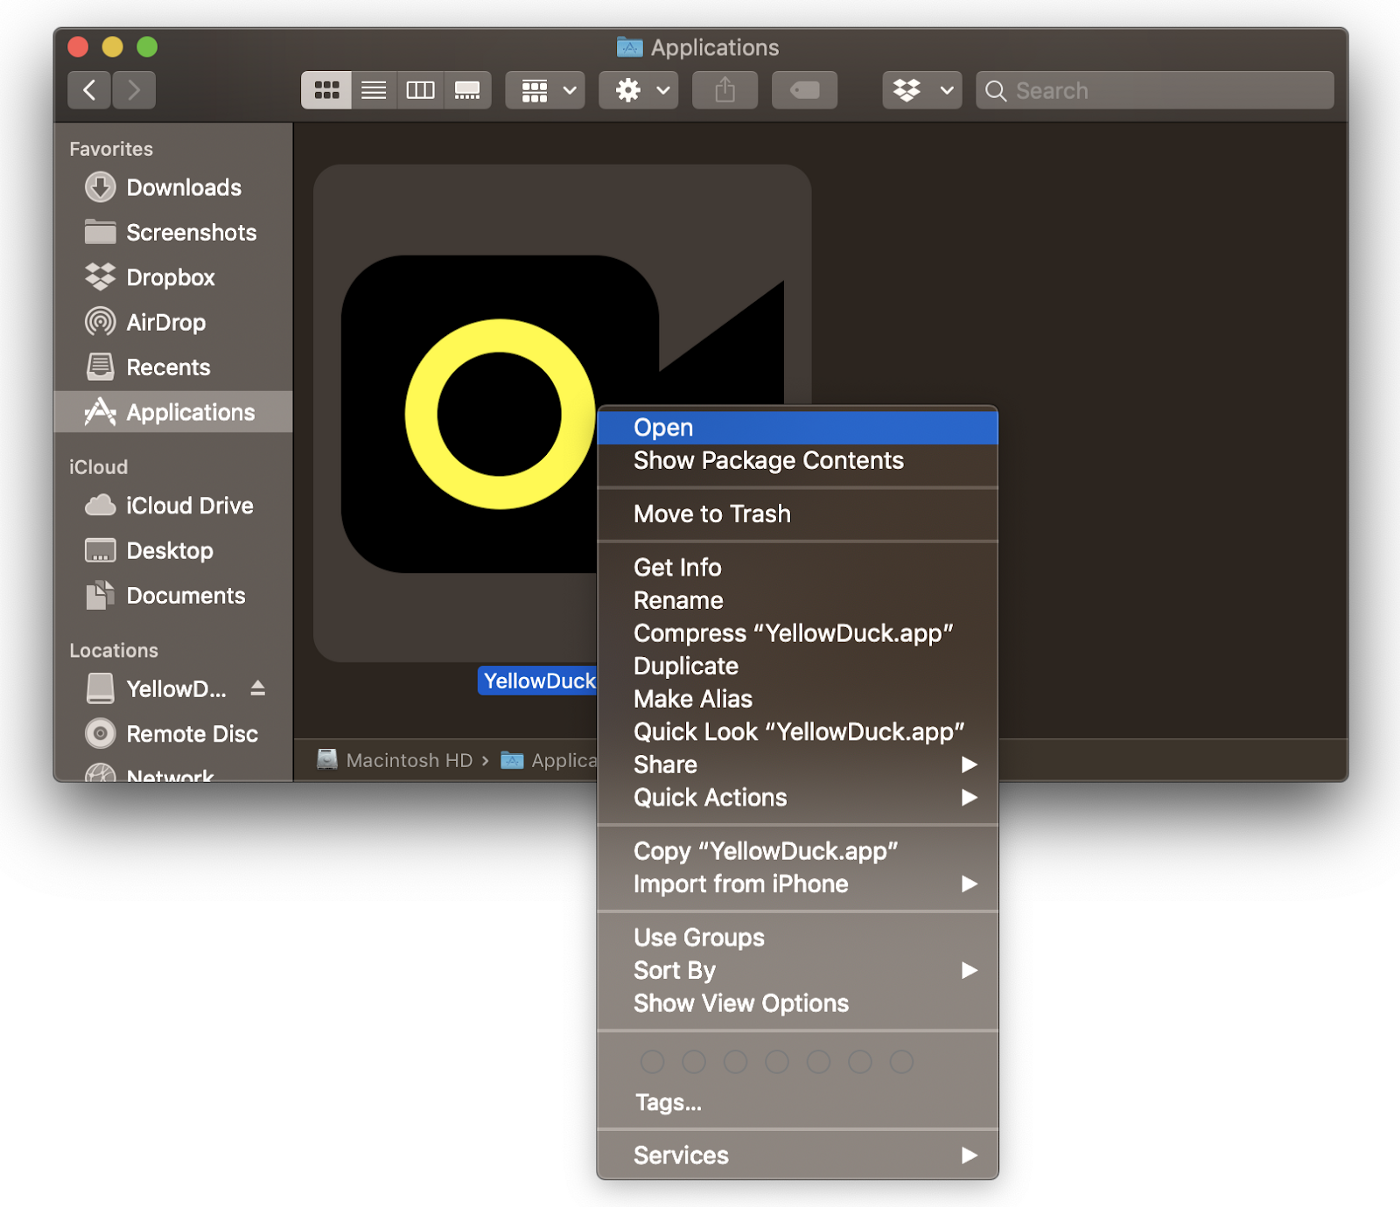Open AirDrop in the sidebar

[173, 323]
